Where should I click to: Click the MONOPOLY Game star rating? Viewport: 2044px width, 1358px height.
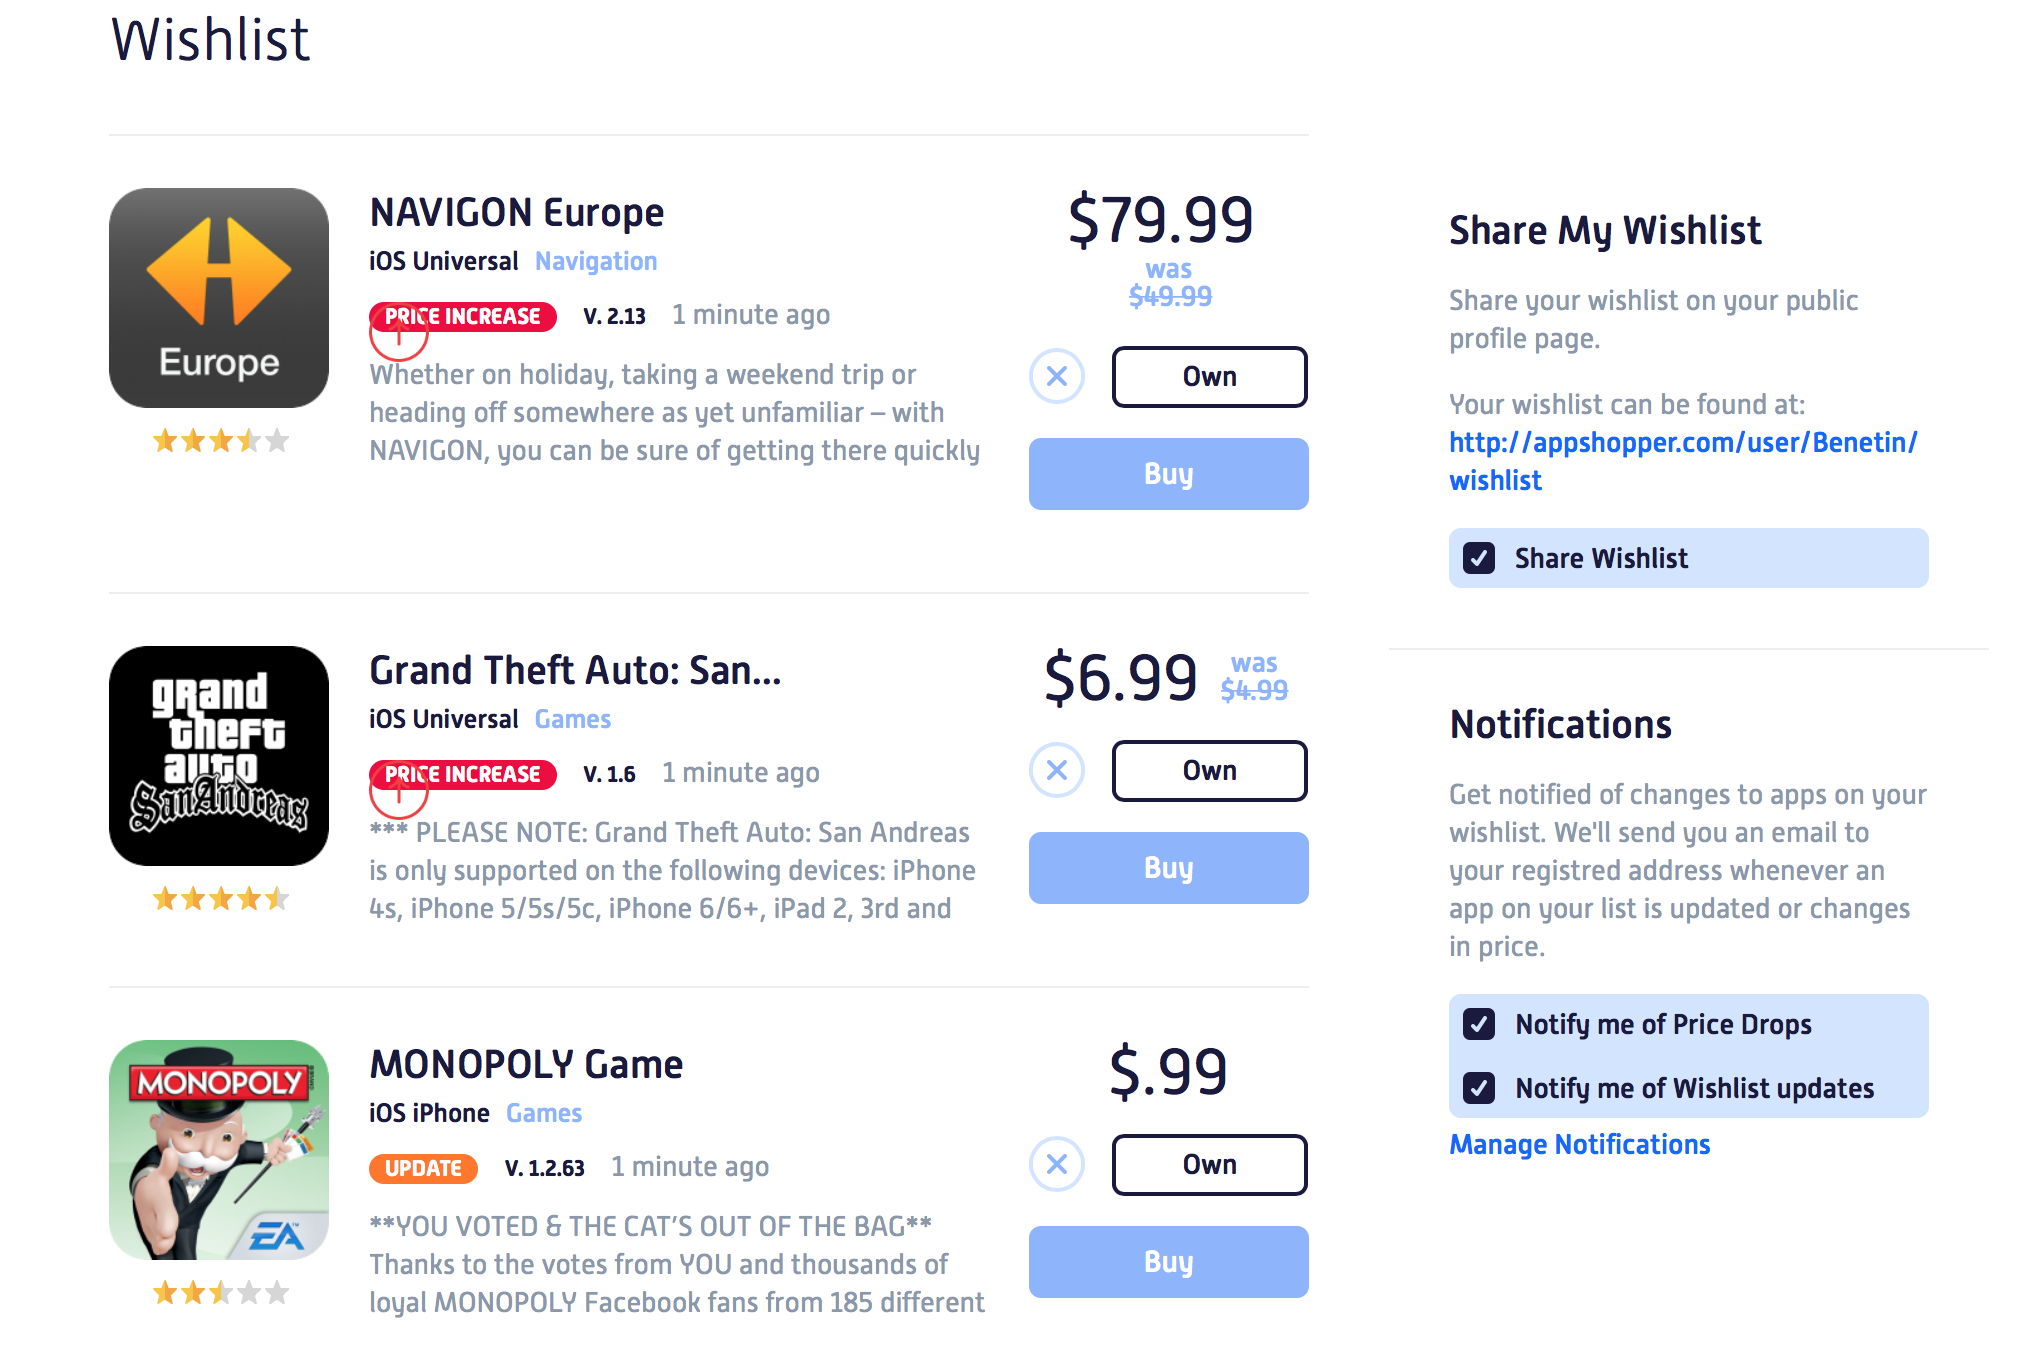pyautogui.click(x=220, y=1293)
